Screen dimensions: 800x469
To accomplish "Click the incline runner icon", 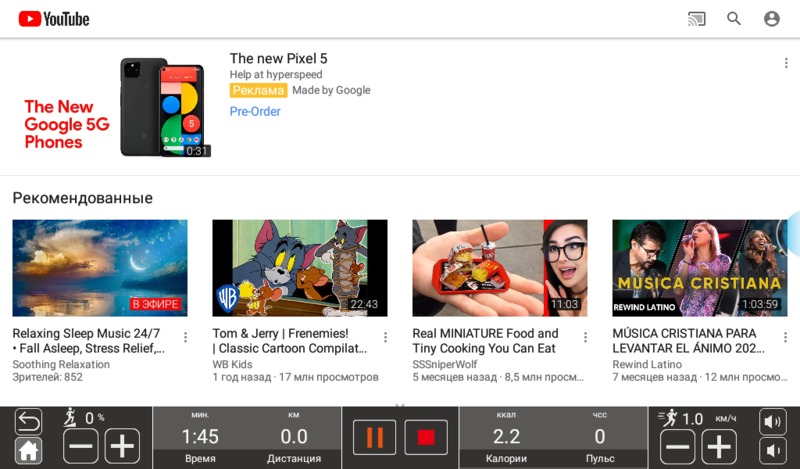I will coord(70,417).
